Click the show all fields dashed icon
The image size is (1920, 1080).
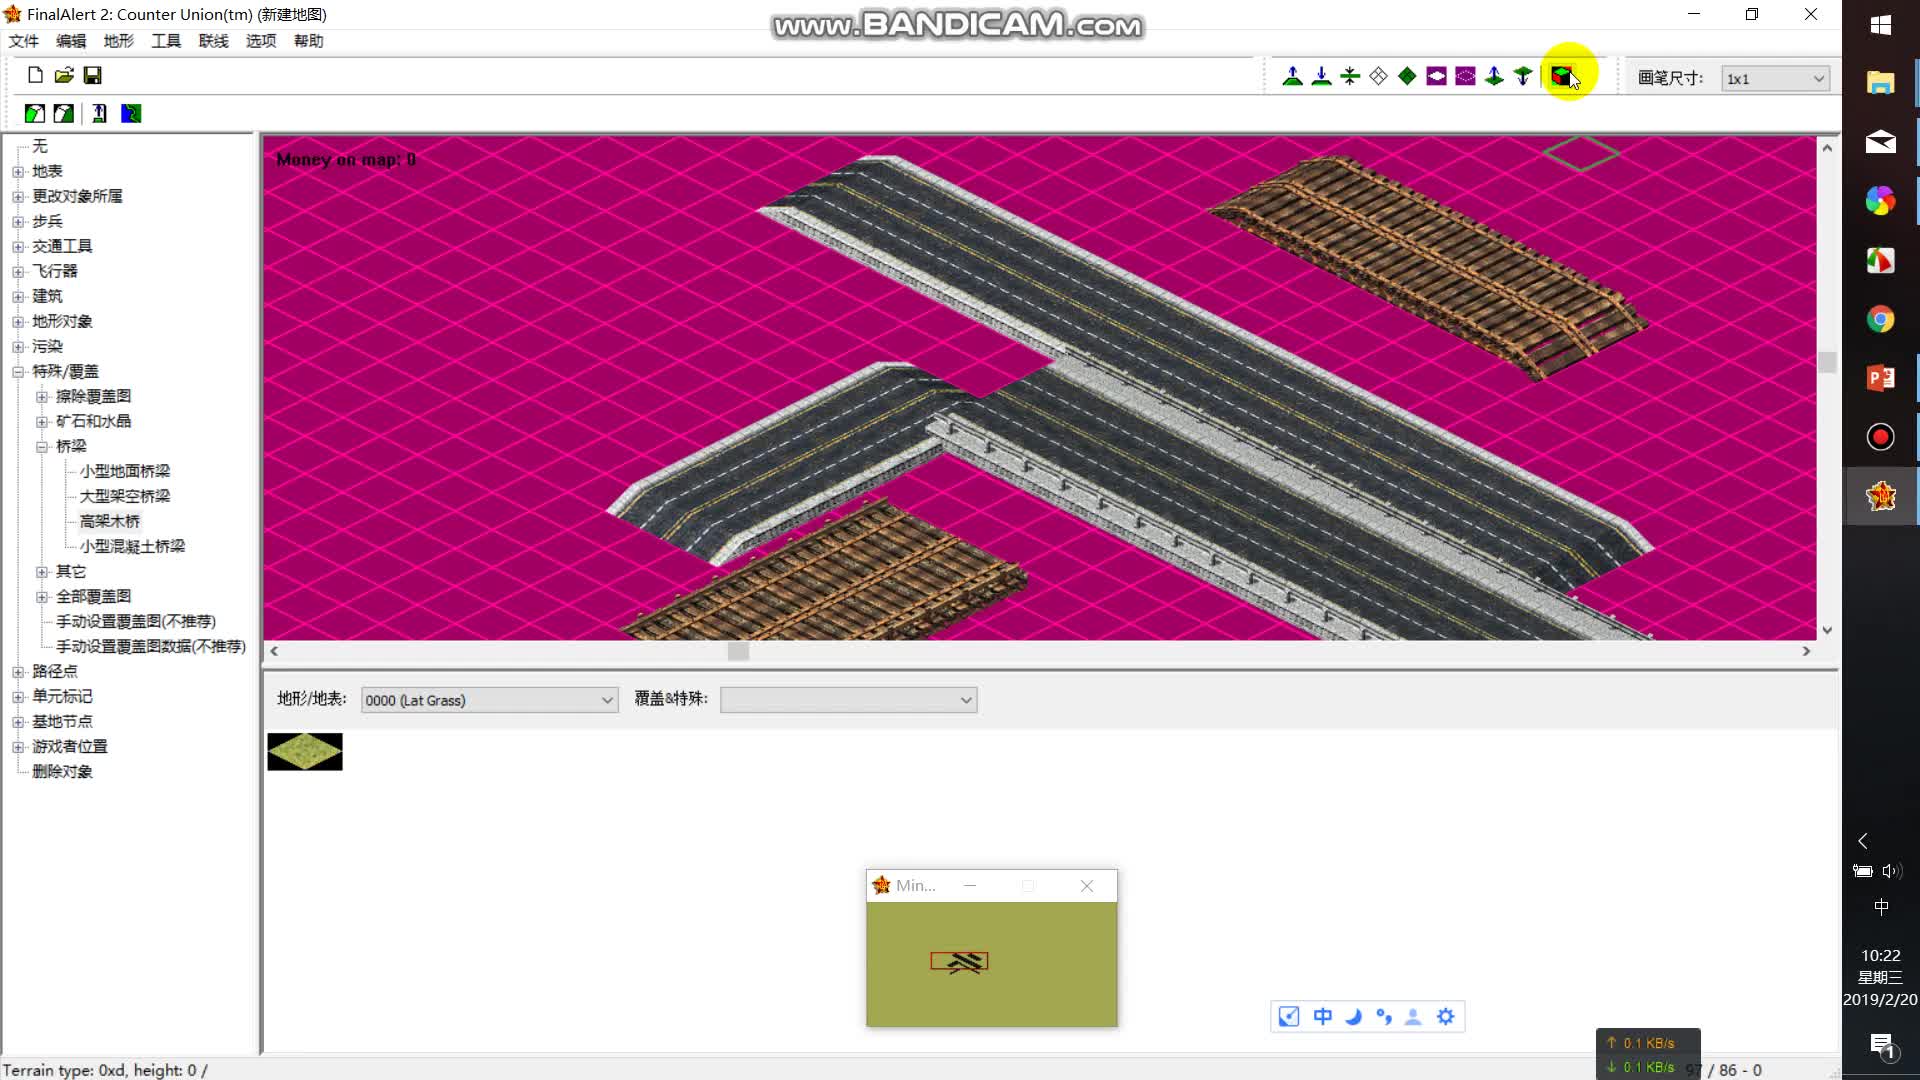point(1465,76)
